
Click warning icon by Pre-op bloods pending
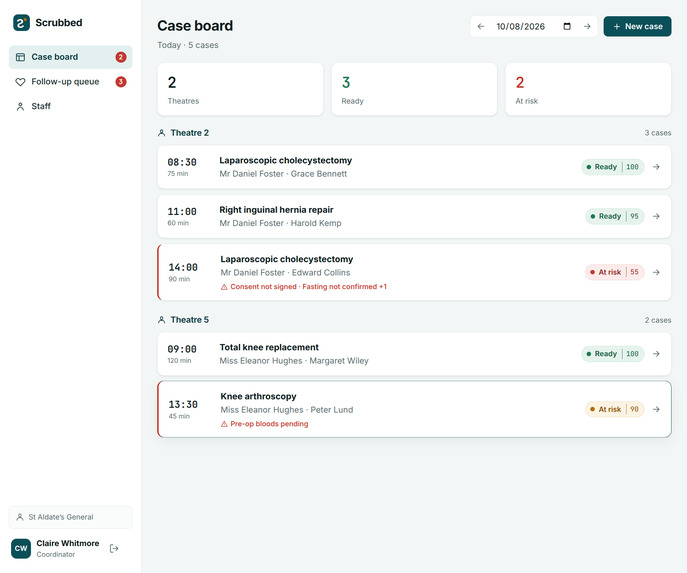coord(224,424)
